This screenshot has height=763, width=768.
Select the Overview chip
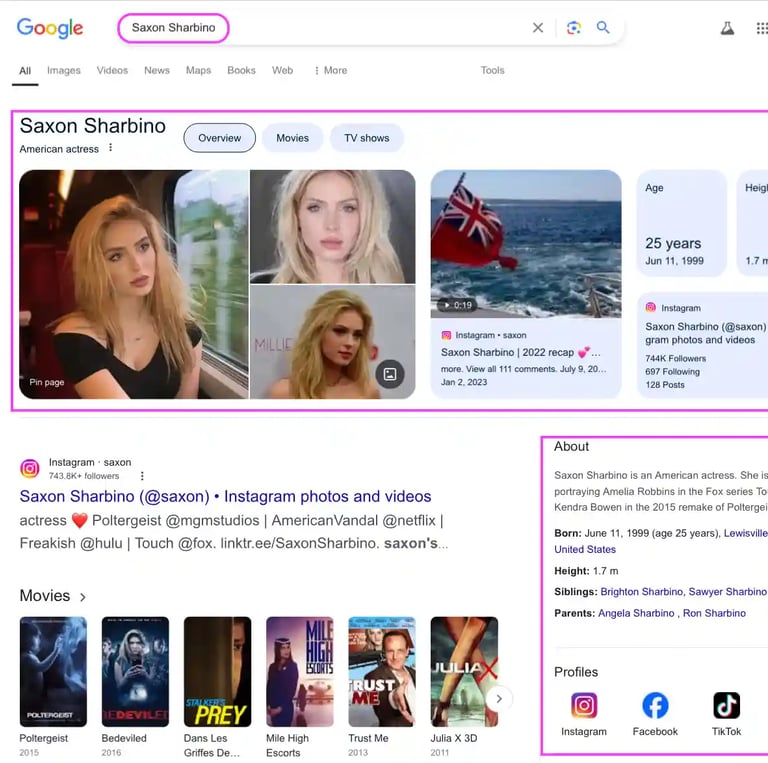219,138
